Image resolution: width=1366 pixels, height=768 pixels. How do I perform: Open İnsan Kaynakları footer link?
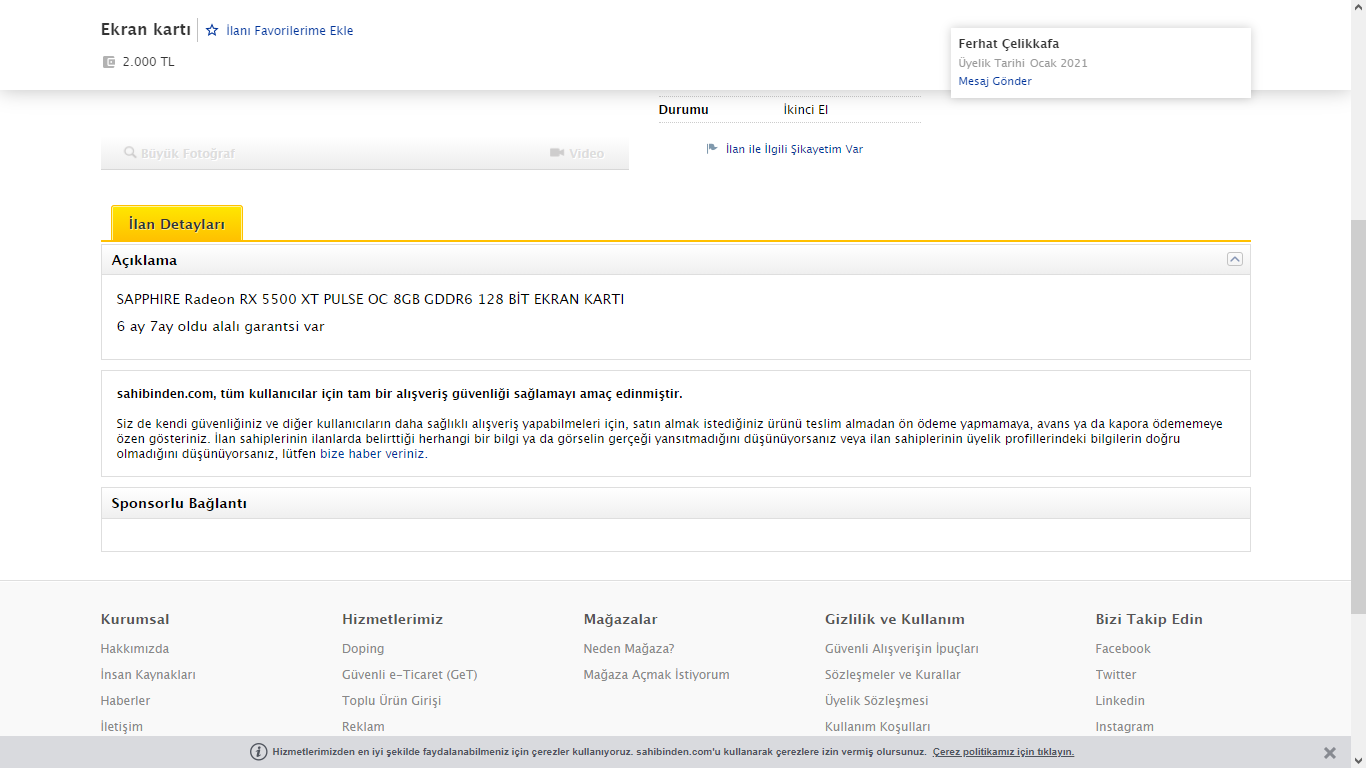pos(148,675)
